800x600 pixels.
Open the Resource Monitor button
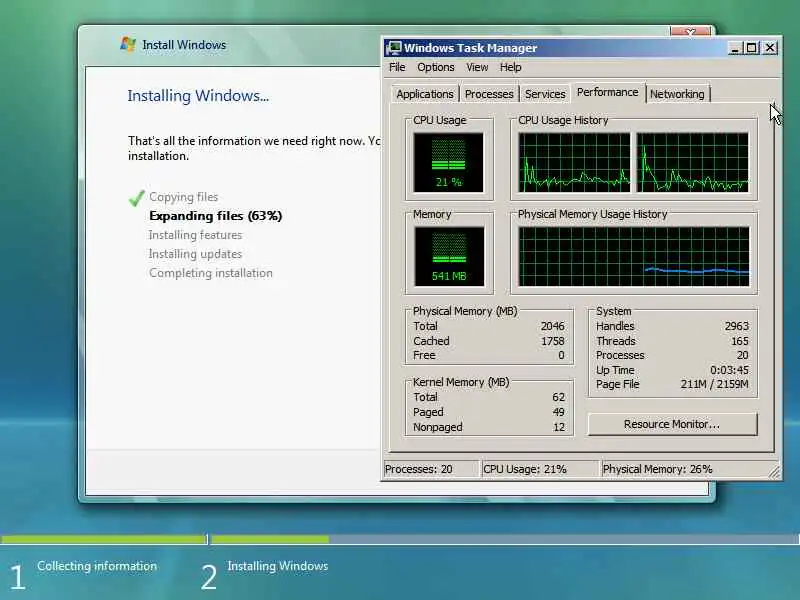pyautogui.click(x=672, y=424)
